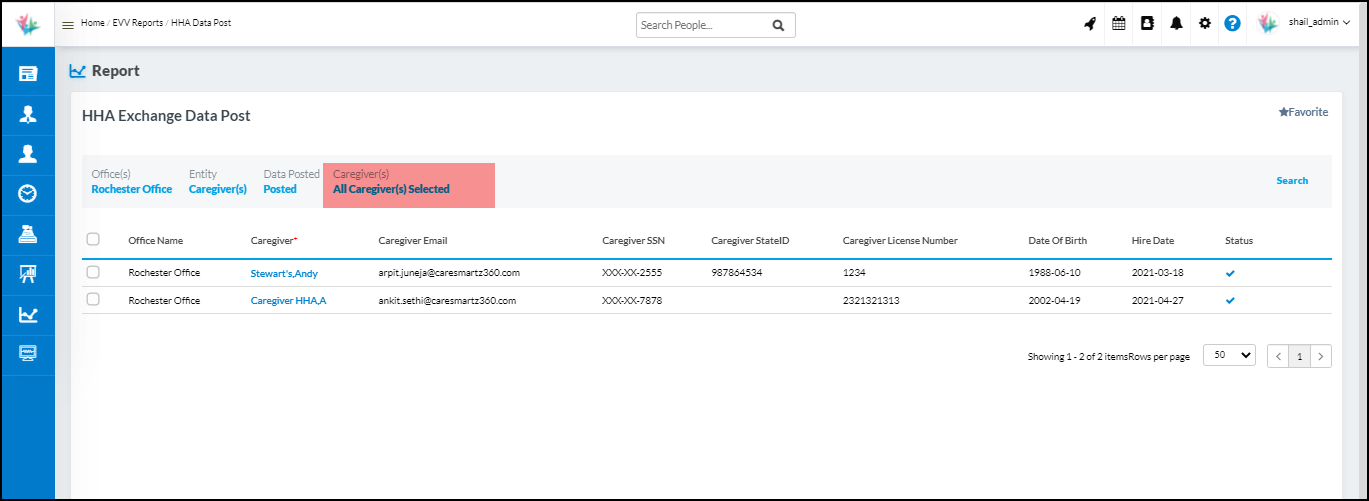The image size is (1369, 501).
Task: Tick the select-all checkbox in table header
Action: pyautogui.click(x=93, y=239)
